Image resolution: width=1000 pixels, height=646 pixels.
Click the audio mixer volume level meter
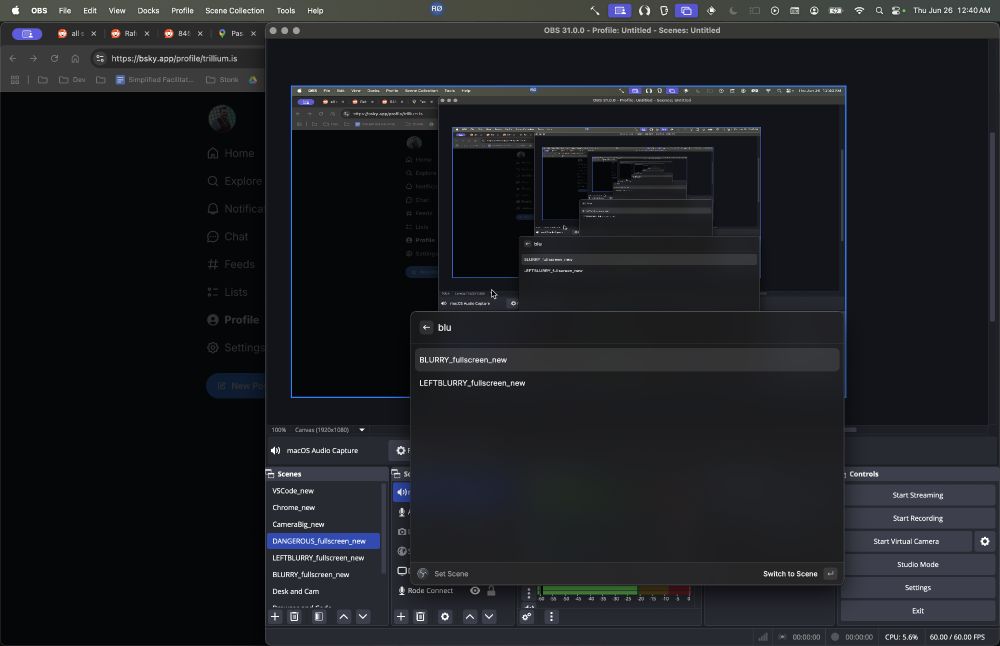click(x=615, y=591)
